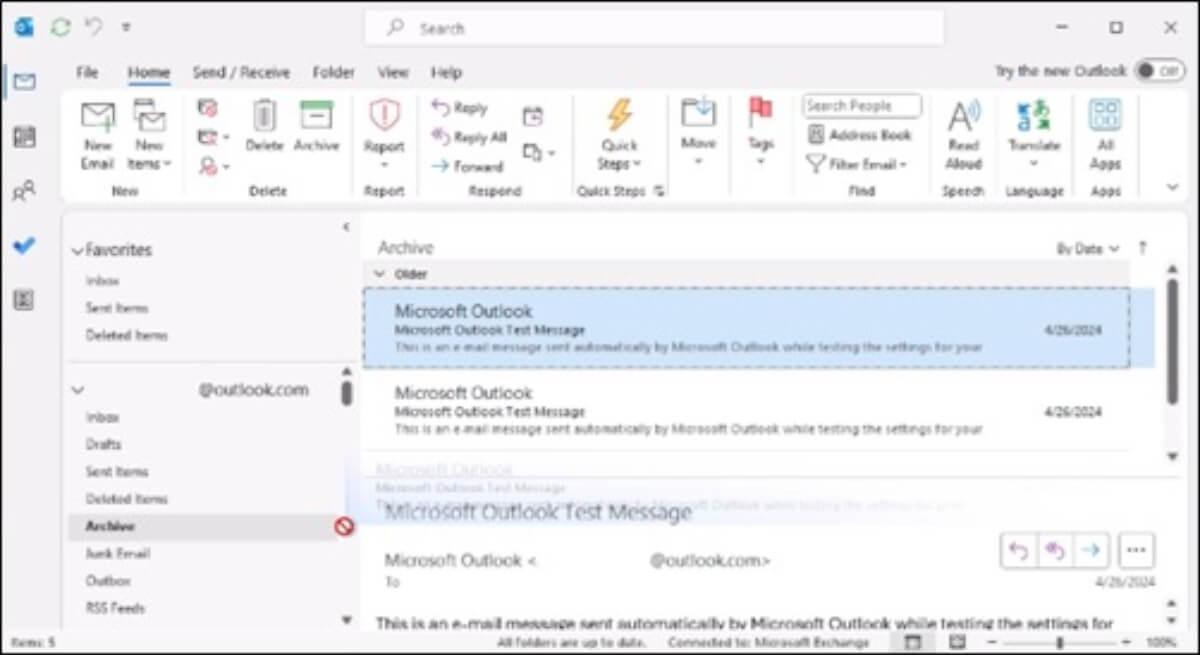
Task: Open All Apps
Action: click(x=1105, y=135)
